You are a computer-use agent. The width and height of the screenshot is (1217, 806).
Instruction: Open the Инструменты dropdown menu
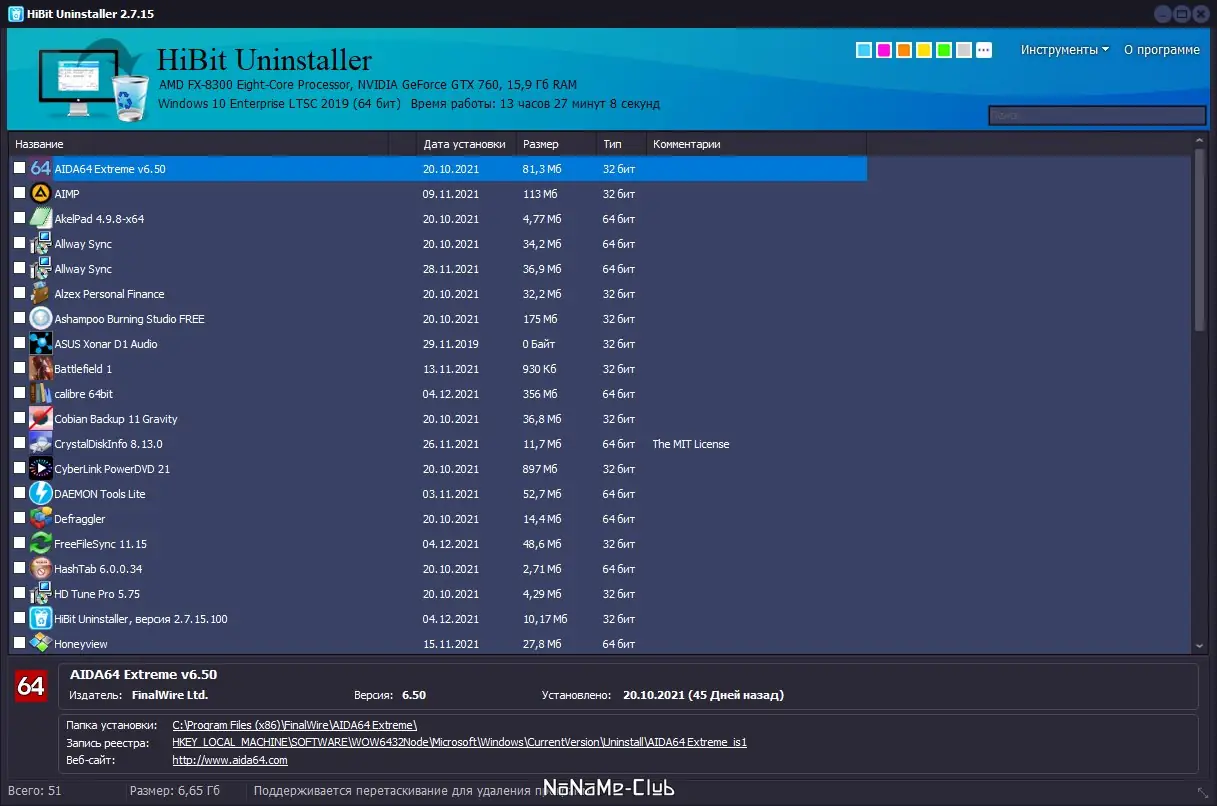click(1064, 50)
